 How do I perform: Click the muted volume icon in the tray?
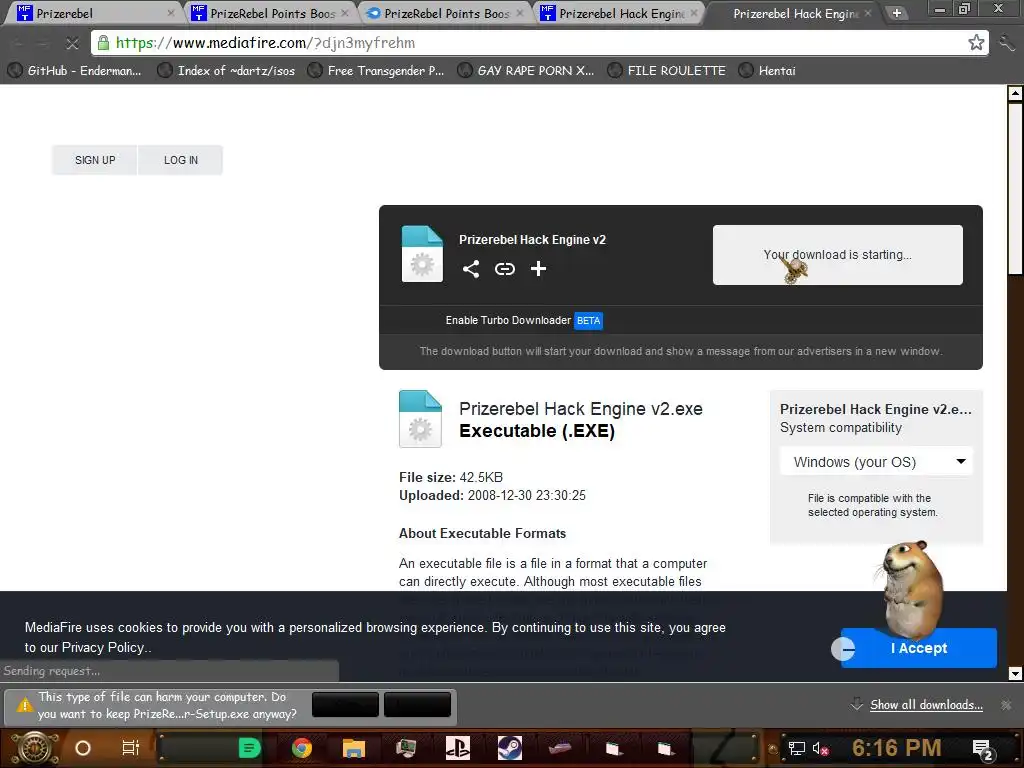click(x=820, y=748)
